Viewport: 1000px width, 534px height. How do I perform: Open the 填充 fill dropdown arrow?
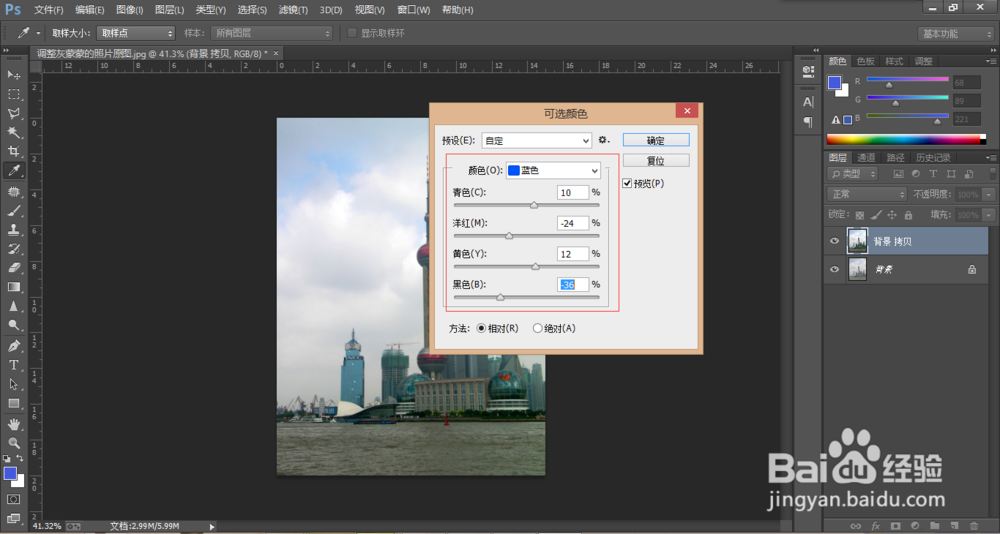989,215
